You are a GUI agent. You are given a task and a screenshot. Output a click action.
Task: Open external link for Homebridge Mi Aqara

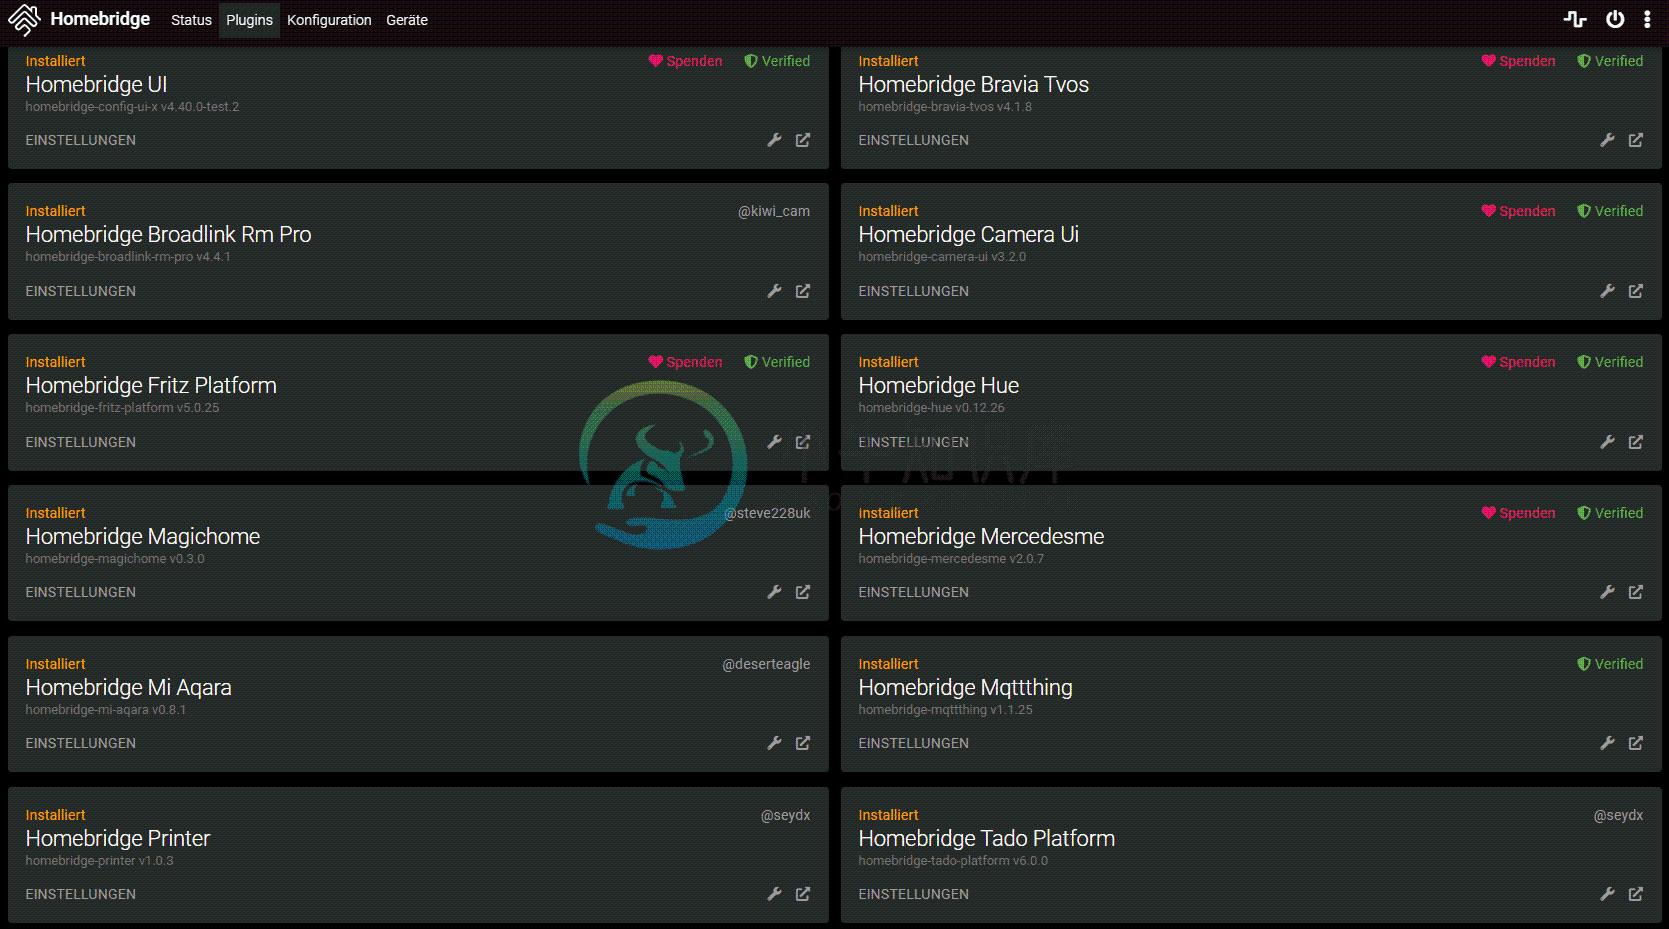click(803, 743)
